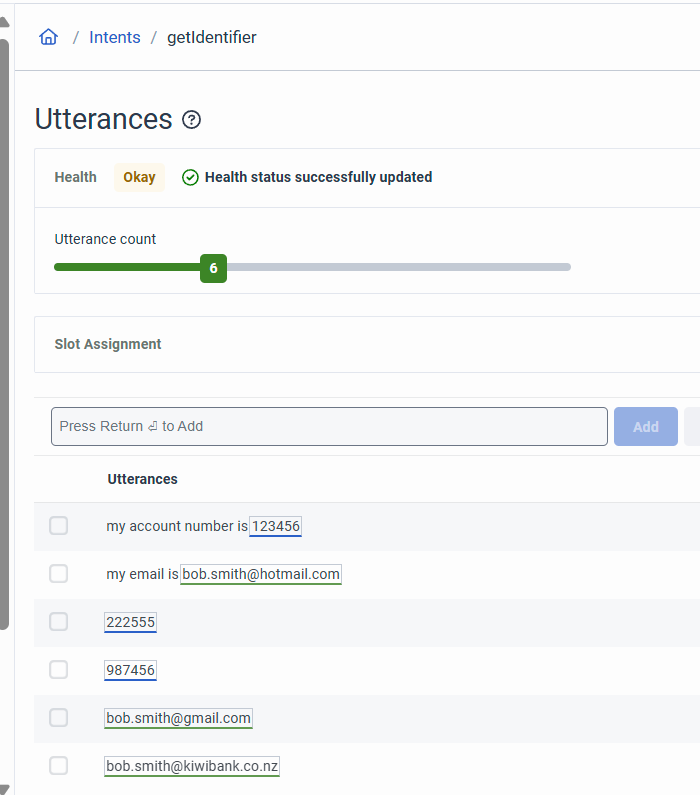Image resolution: width=700 pixels, height=795 pixels.
Task: Mark the bob.smith@gmail.com utterance checkbox
Action: click(59, 718)
